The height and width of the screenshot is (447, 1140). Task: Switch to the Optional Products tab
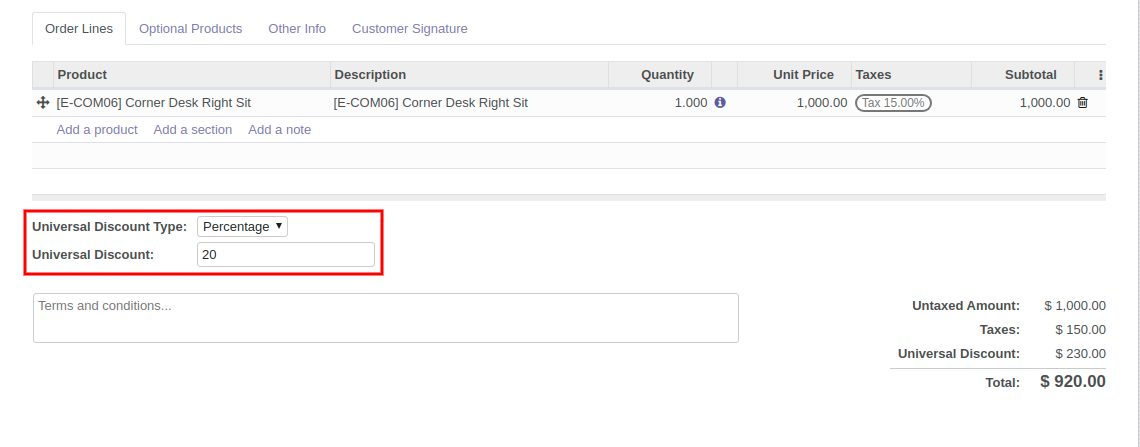(190, 29)
